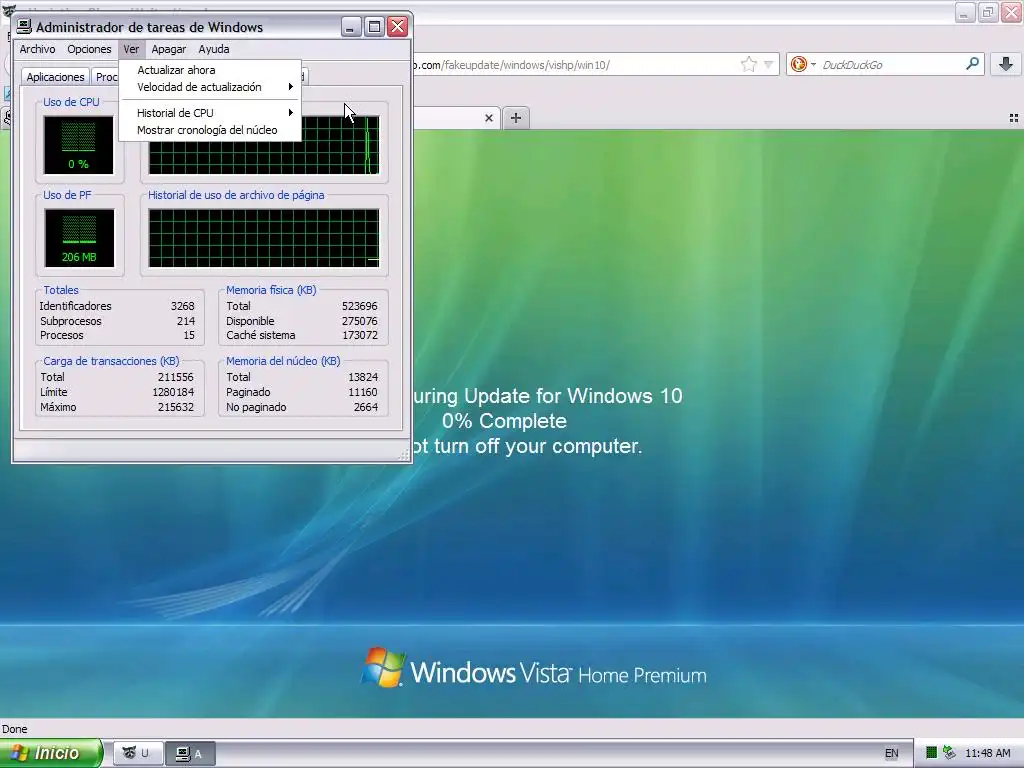Click the Subprocesos value 214

coord(185,321)
